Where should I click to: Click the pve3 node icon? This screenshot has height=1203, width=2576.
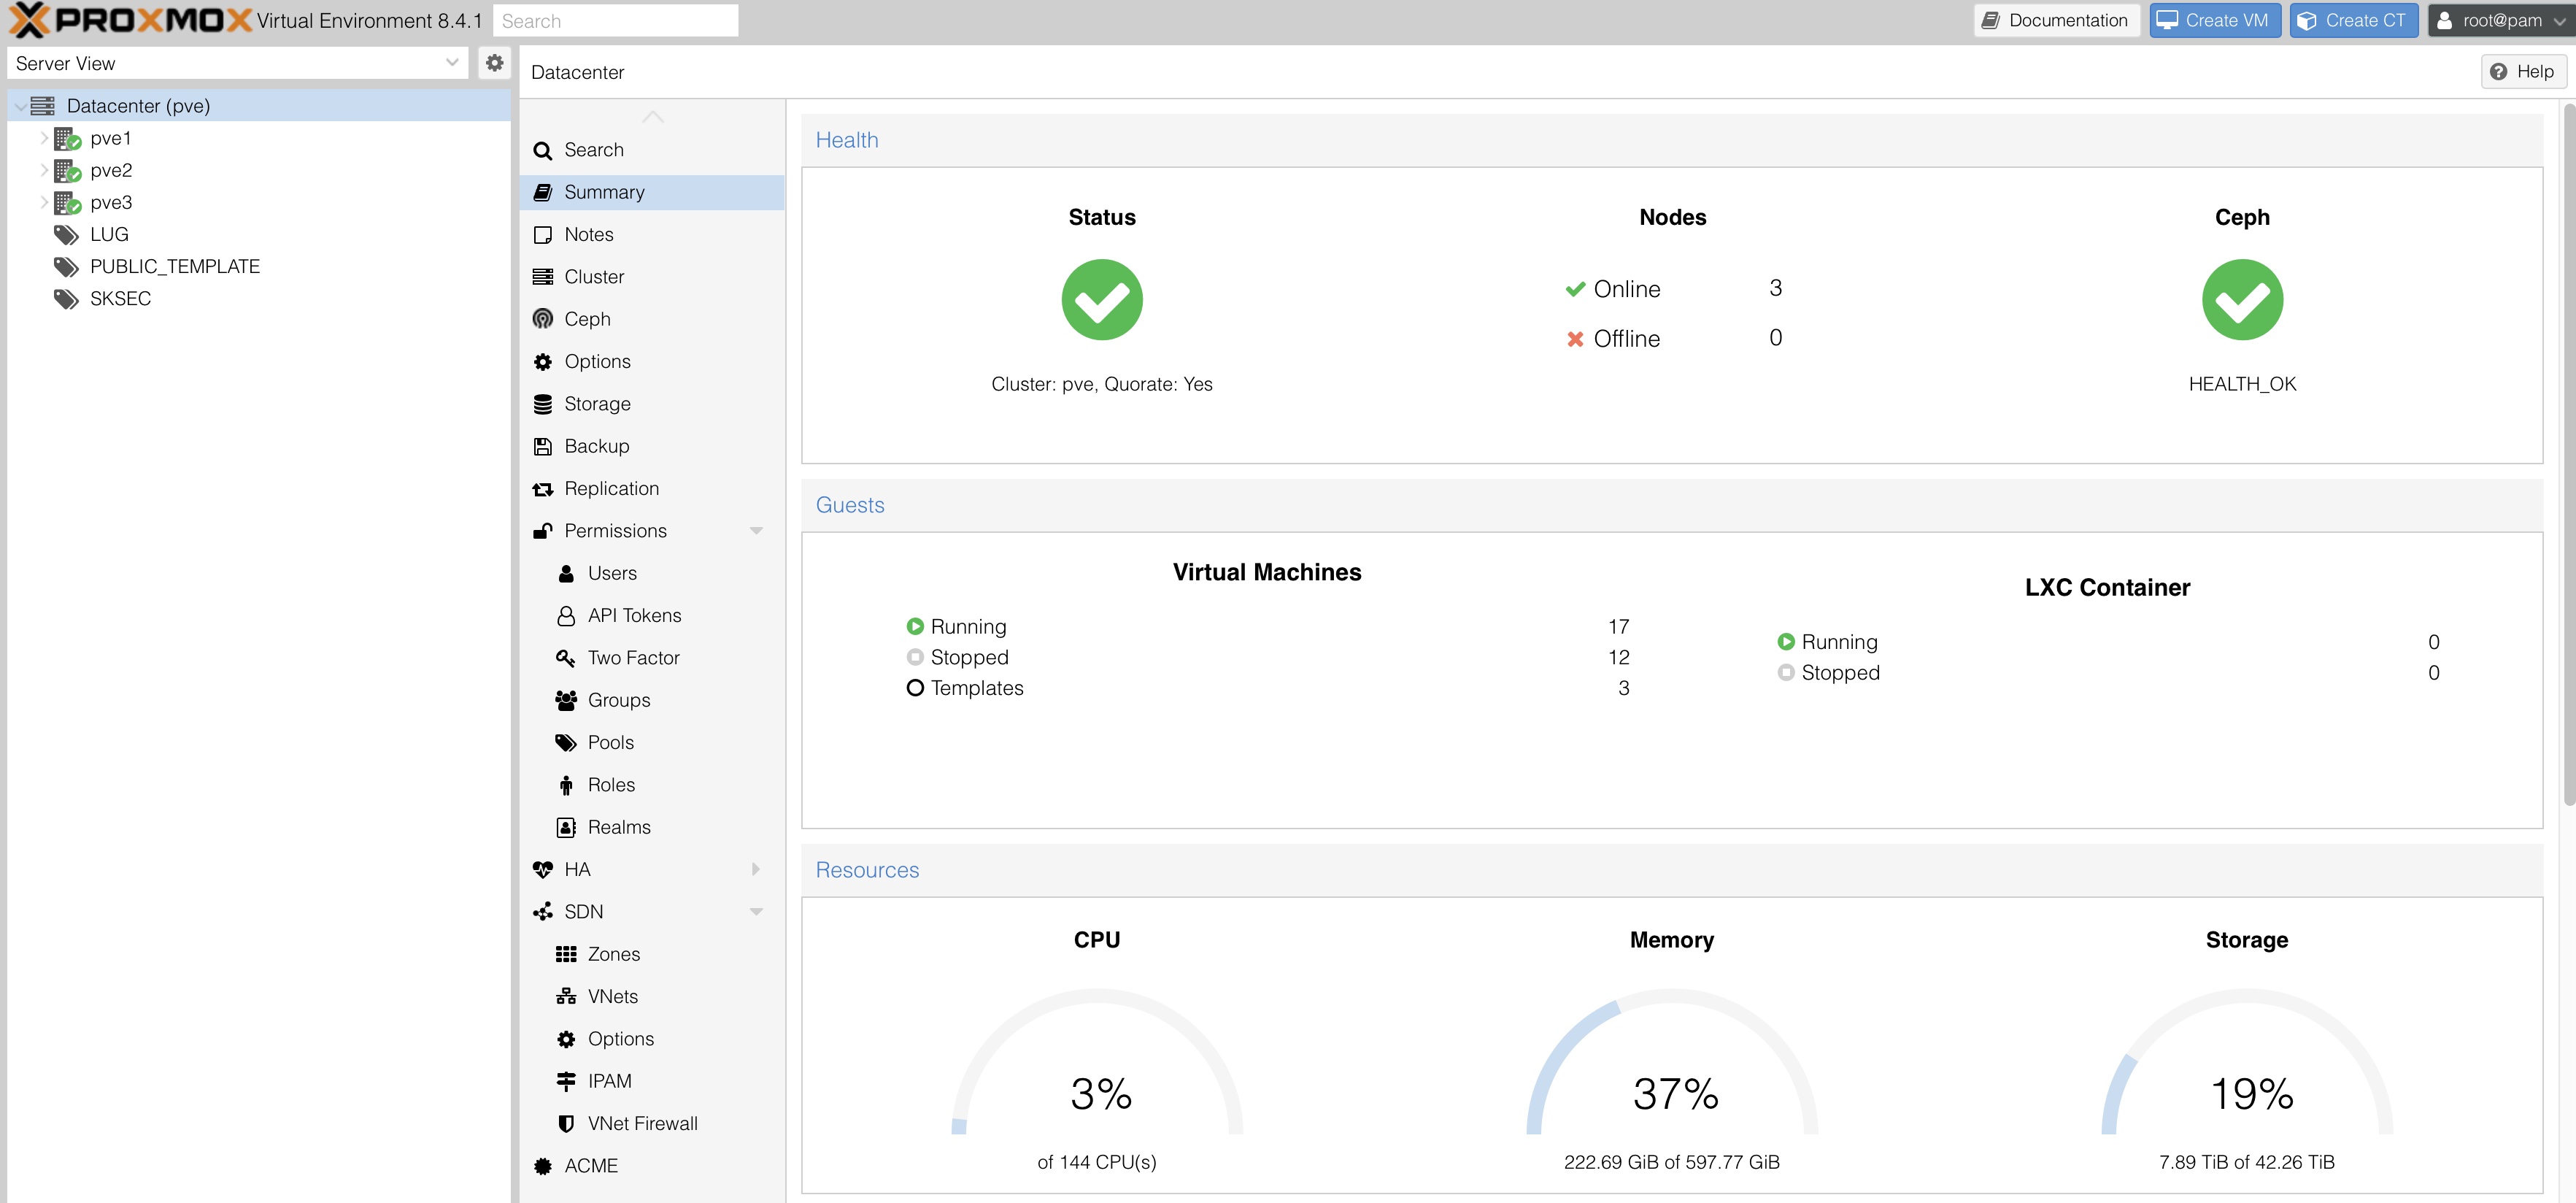coord(67,202)
